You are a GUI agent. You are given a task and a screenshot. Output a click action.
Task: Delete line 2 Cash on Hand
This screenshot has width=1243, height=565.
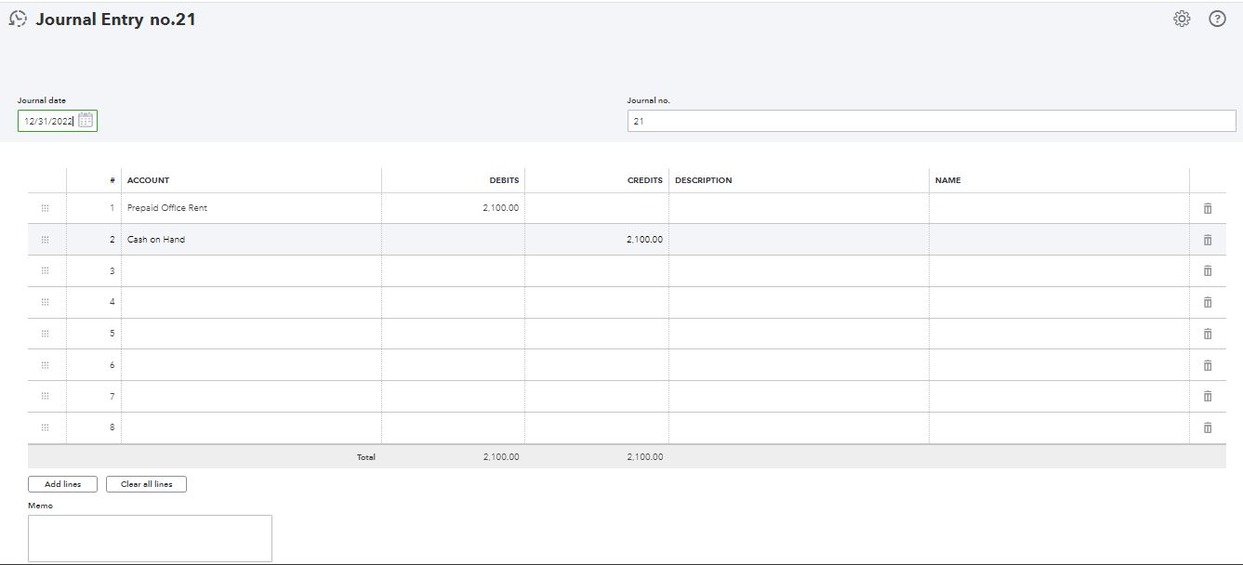(1207, 240)
